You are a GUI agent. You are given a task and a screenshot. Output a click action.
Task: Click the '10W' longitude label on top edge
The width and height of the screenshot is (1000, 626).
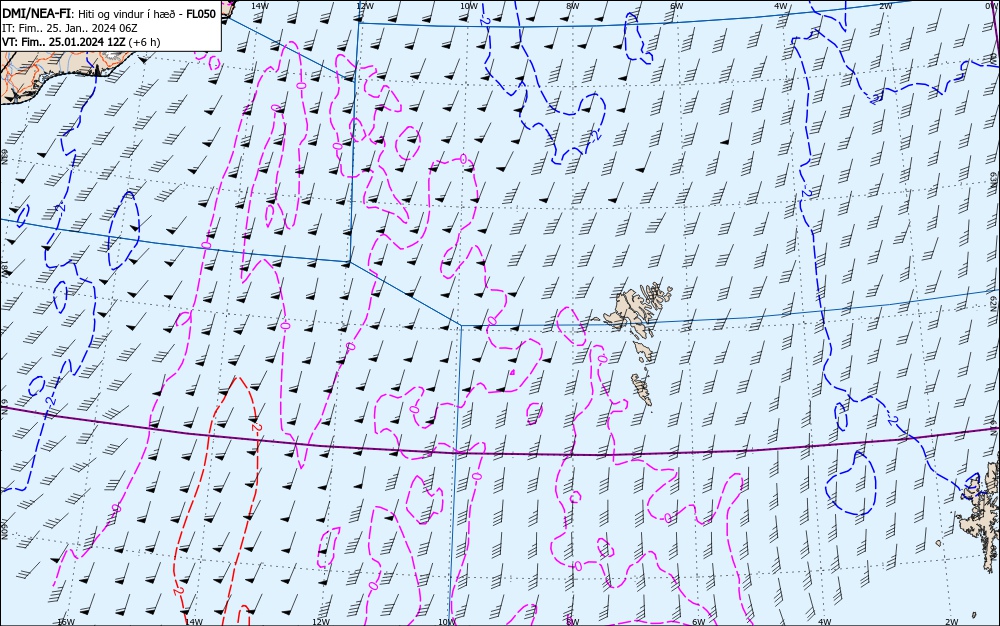pyautogui.click(x=469, y=6)
